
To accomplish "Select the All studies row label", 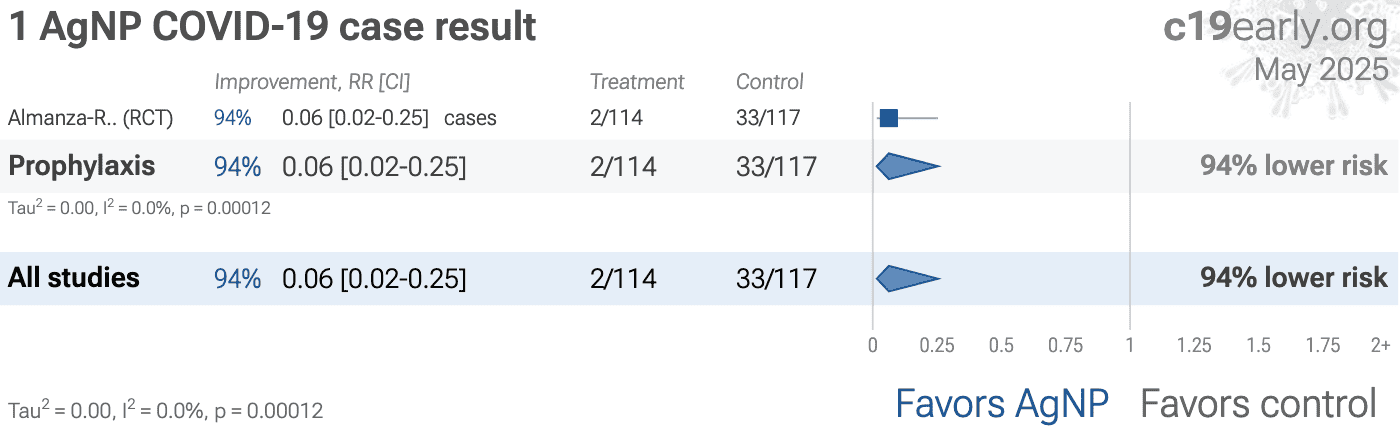I will [x=74, y=278].
